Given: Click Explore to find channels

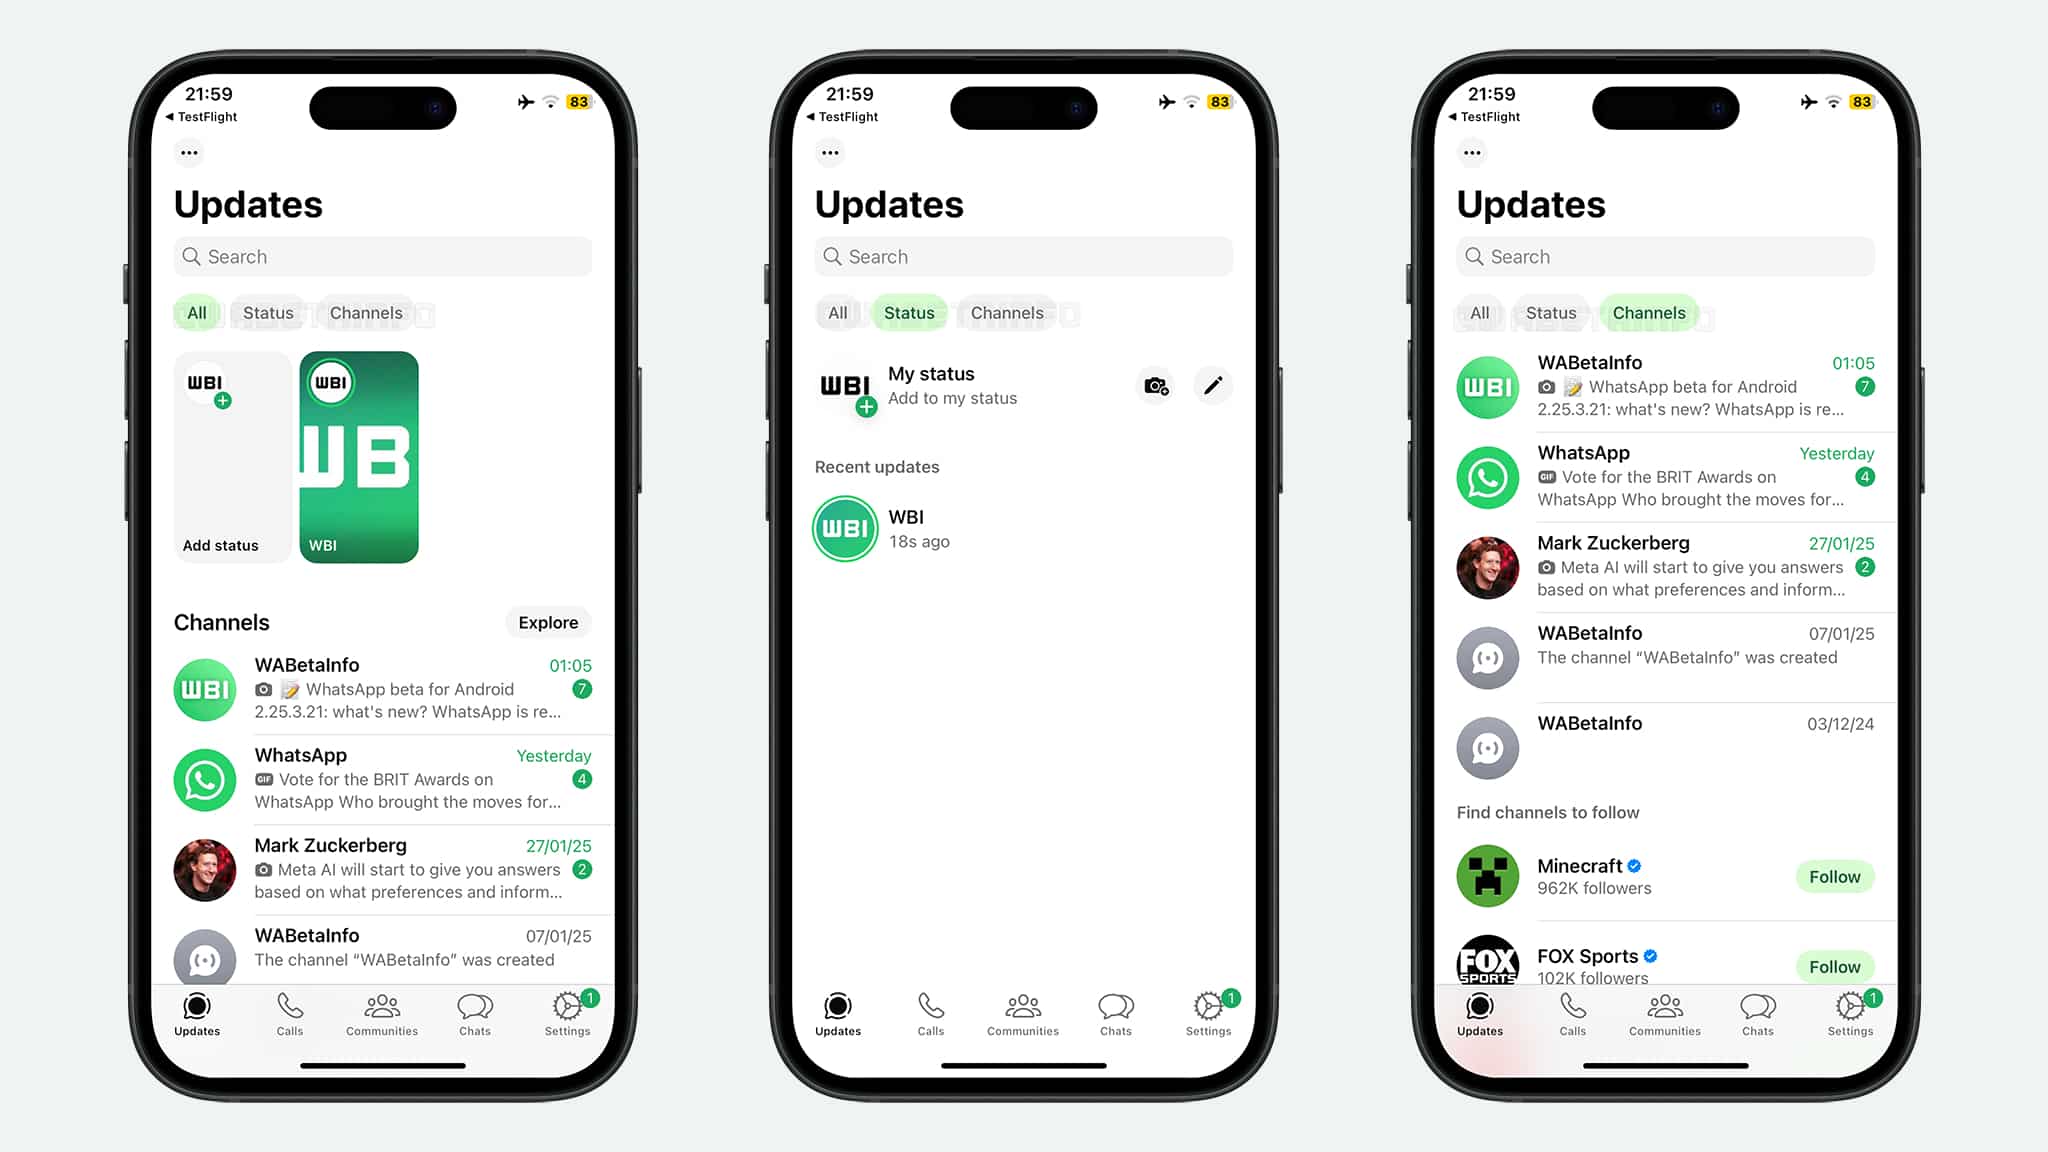Looking at the screenshot, I should (547, 622).
